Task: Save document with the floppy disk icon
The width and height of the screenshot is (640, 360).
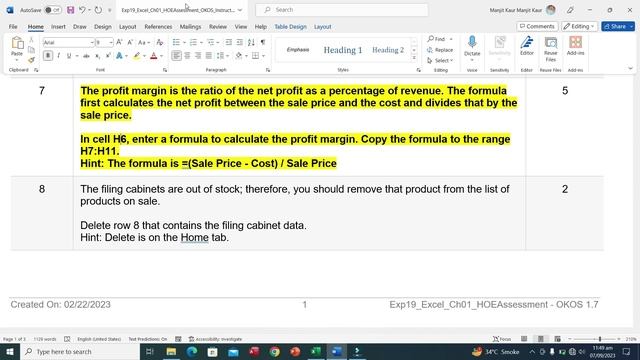Action: coord(71,10)
